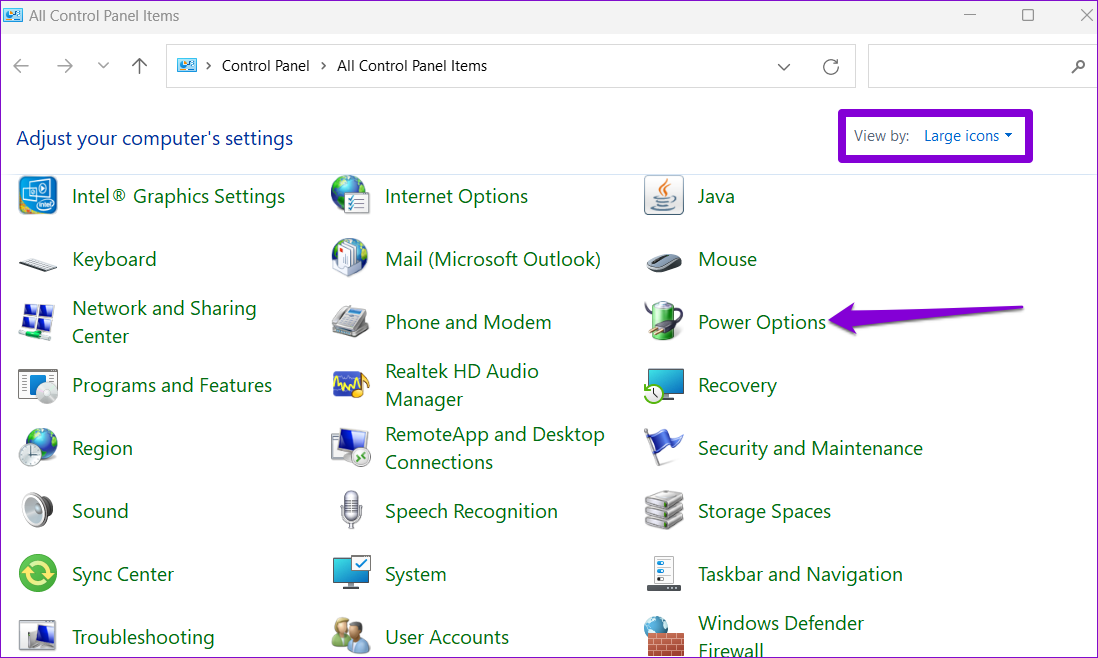Click the Speech Recognition microphone icon

click(351, 511)
